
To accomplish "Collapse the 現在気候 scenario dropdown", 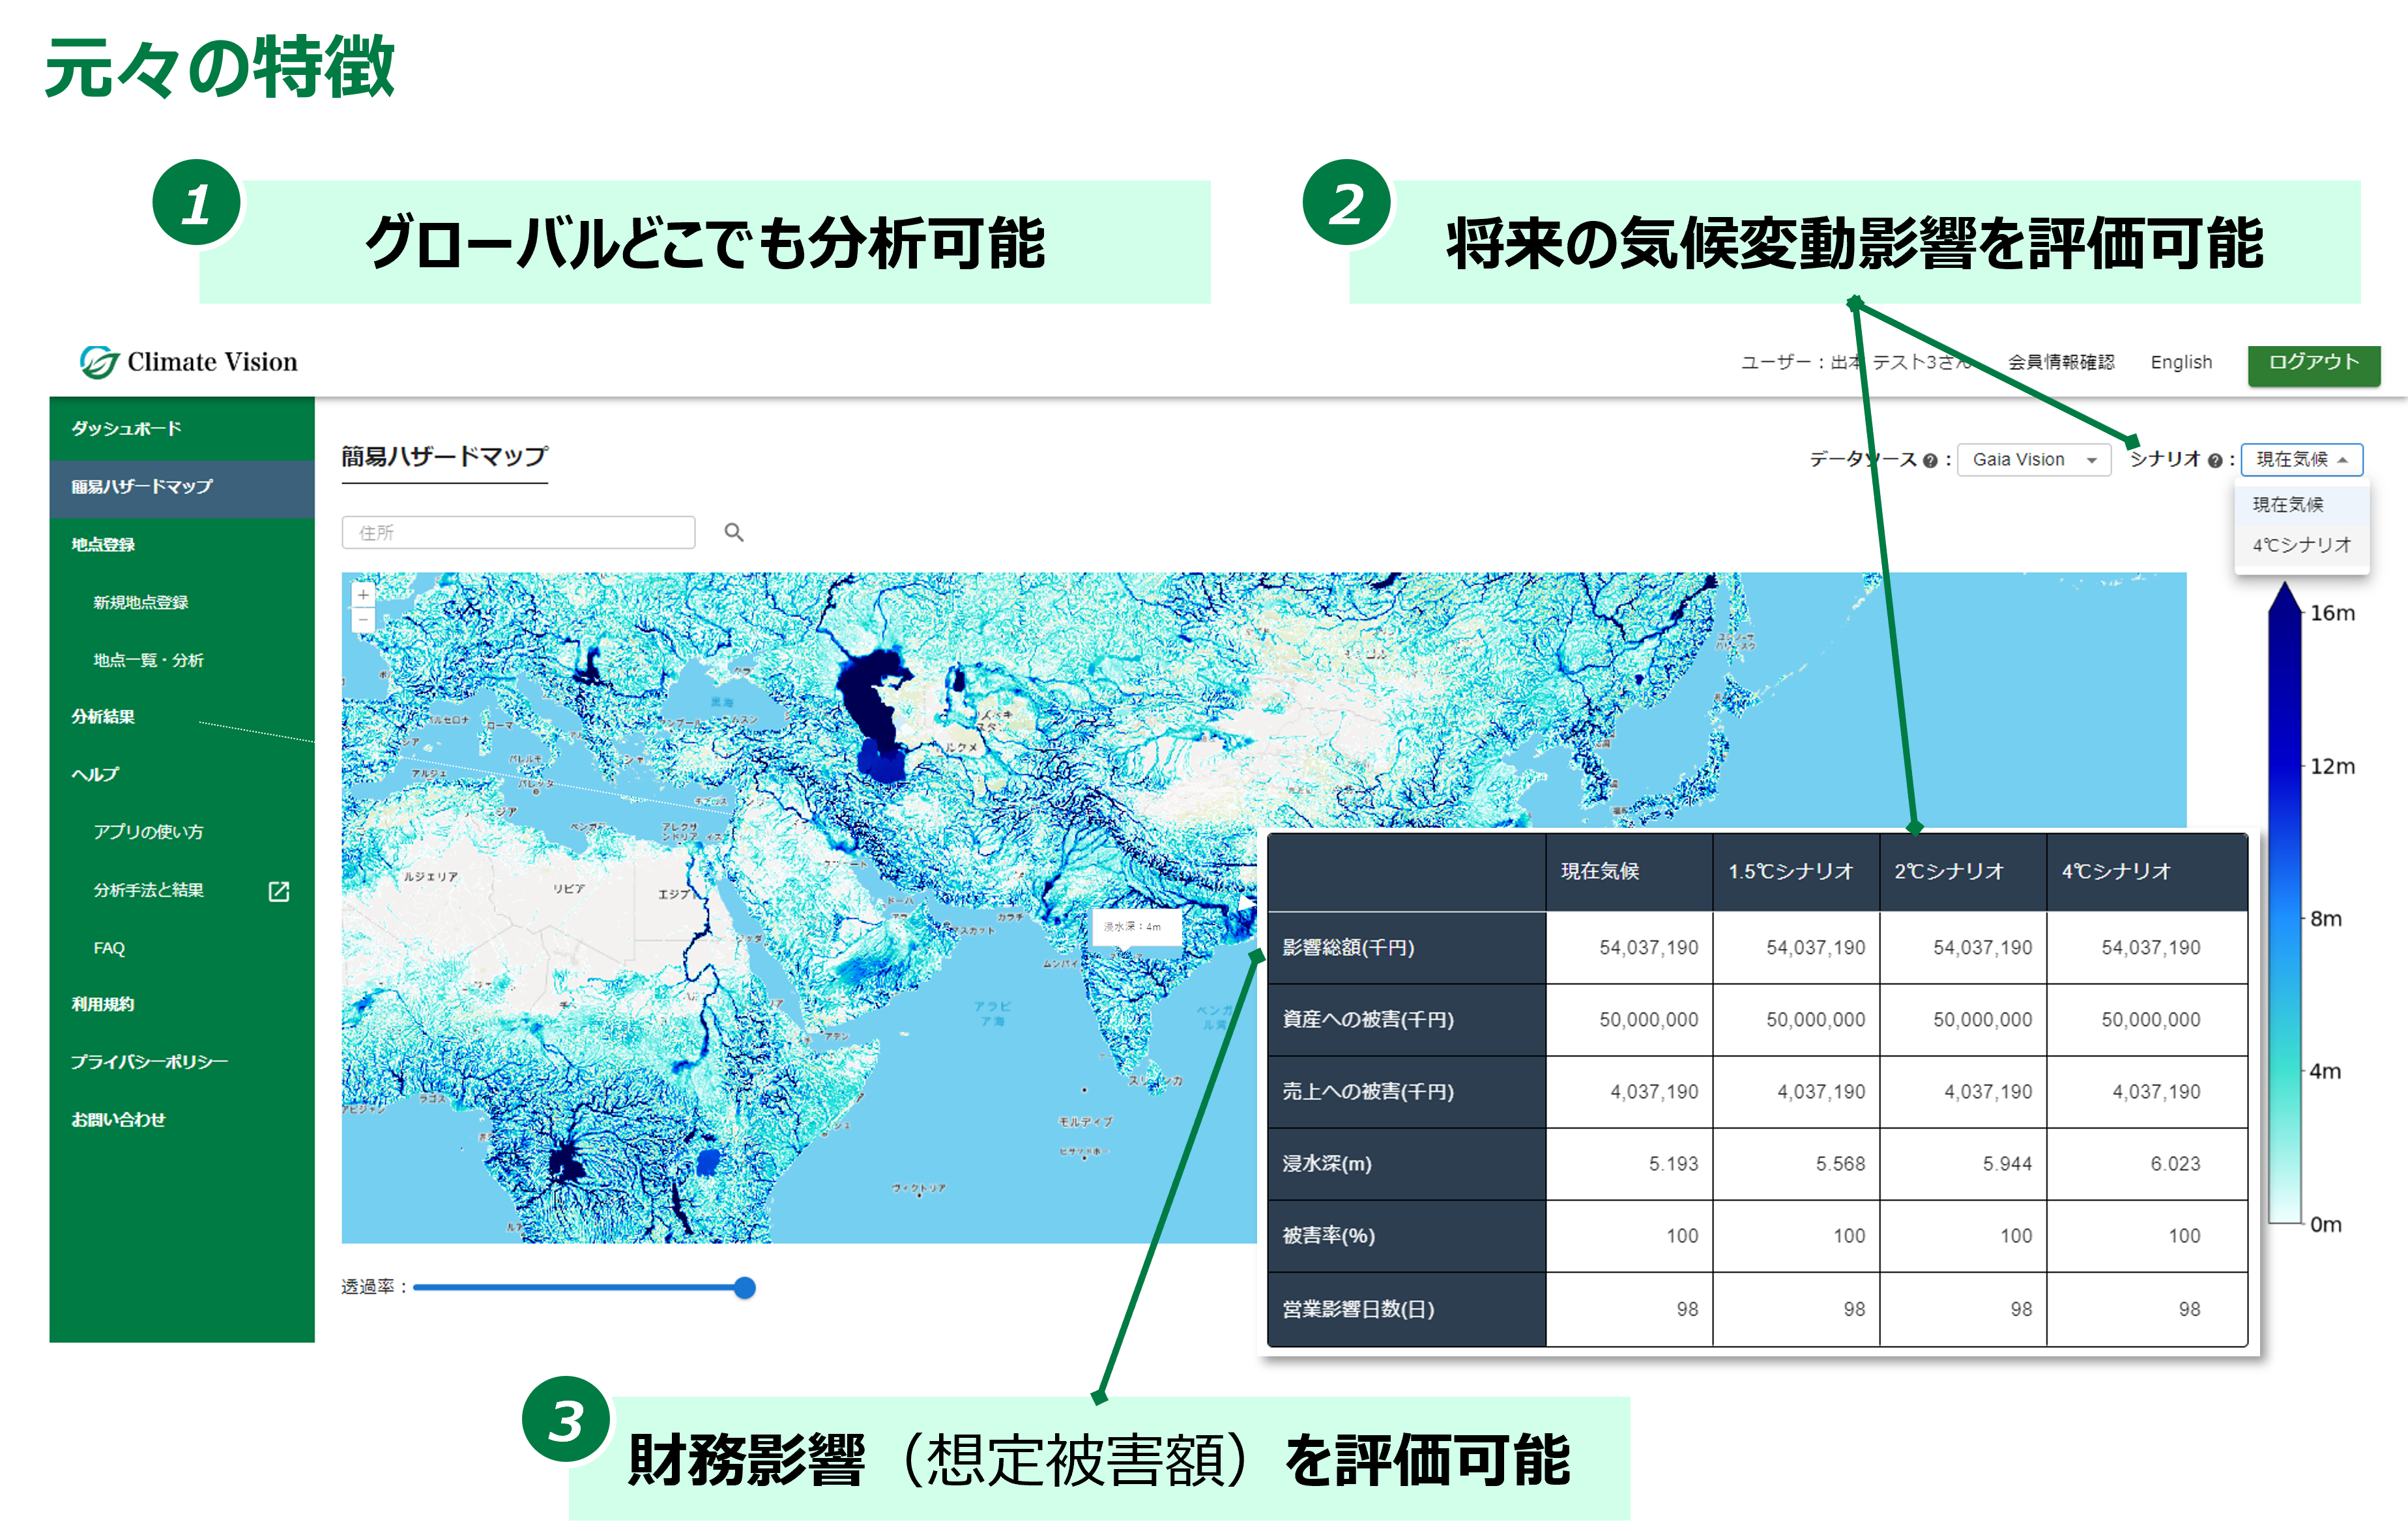I will pyautogui.click(x=2301, y=459).
